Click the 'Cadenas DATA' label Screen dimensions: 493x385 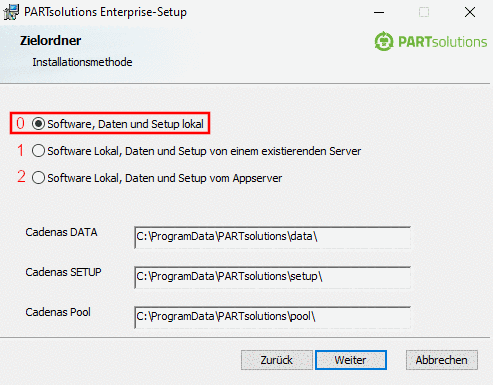61,232
